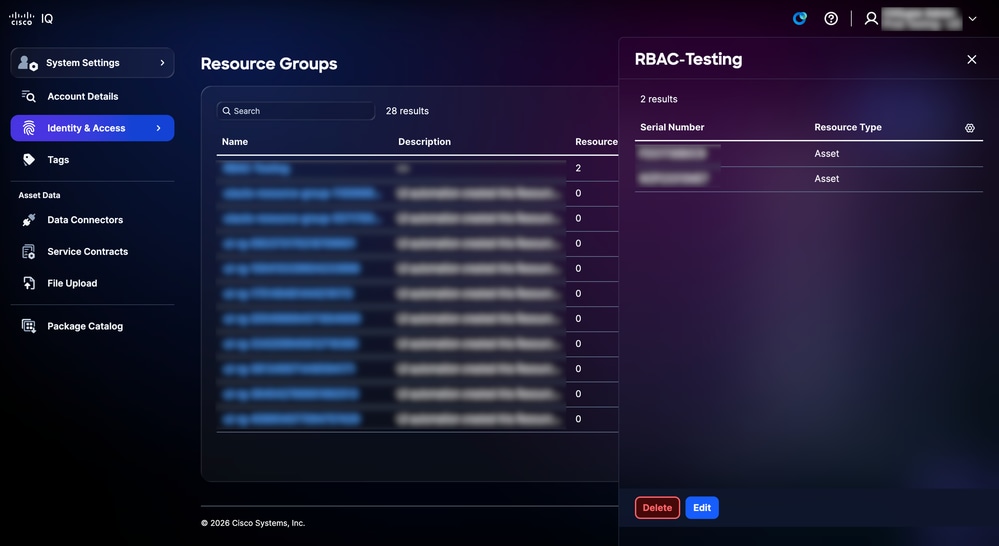This screenshot has width=999, height=546.
Task: Expand Identity & Access chevron
Action: click(159, 128)
